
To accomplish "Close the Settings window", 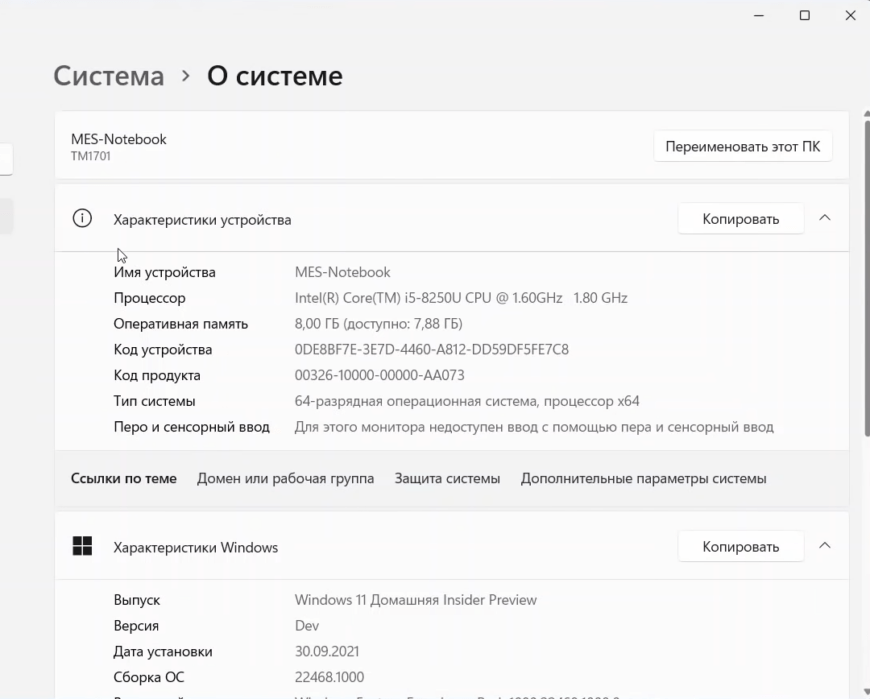I will tap(850, 16).
